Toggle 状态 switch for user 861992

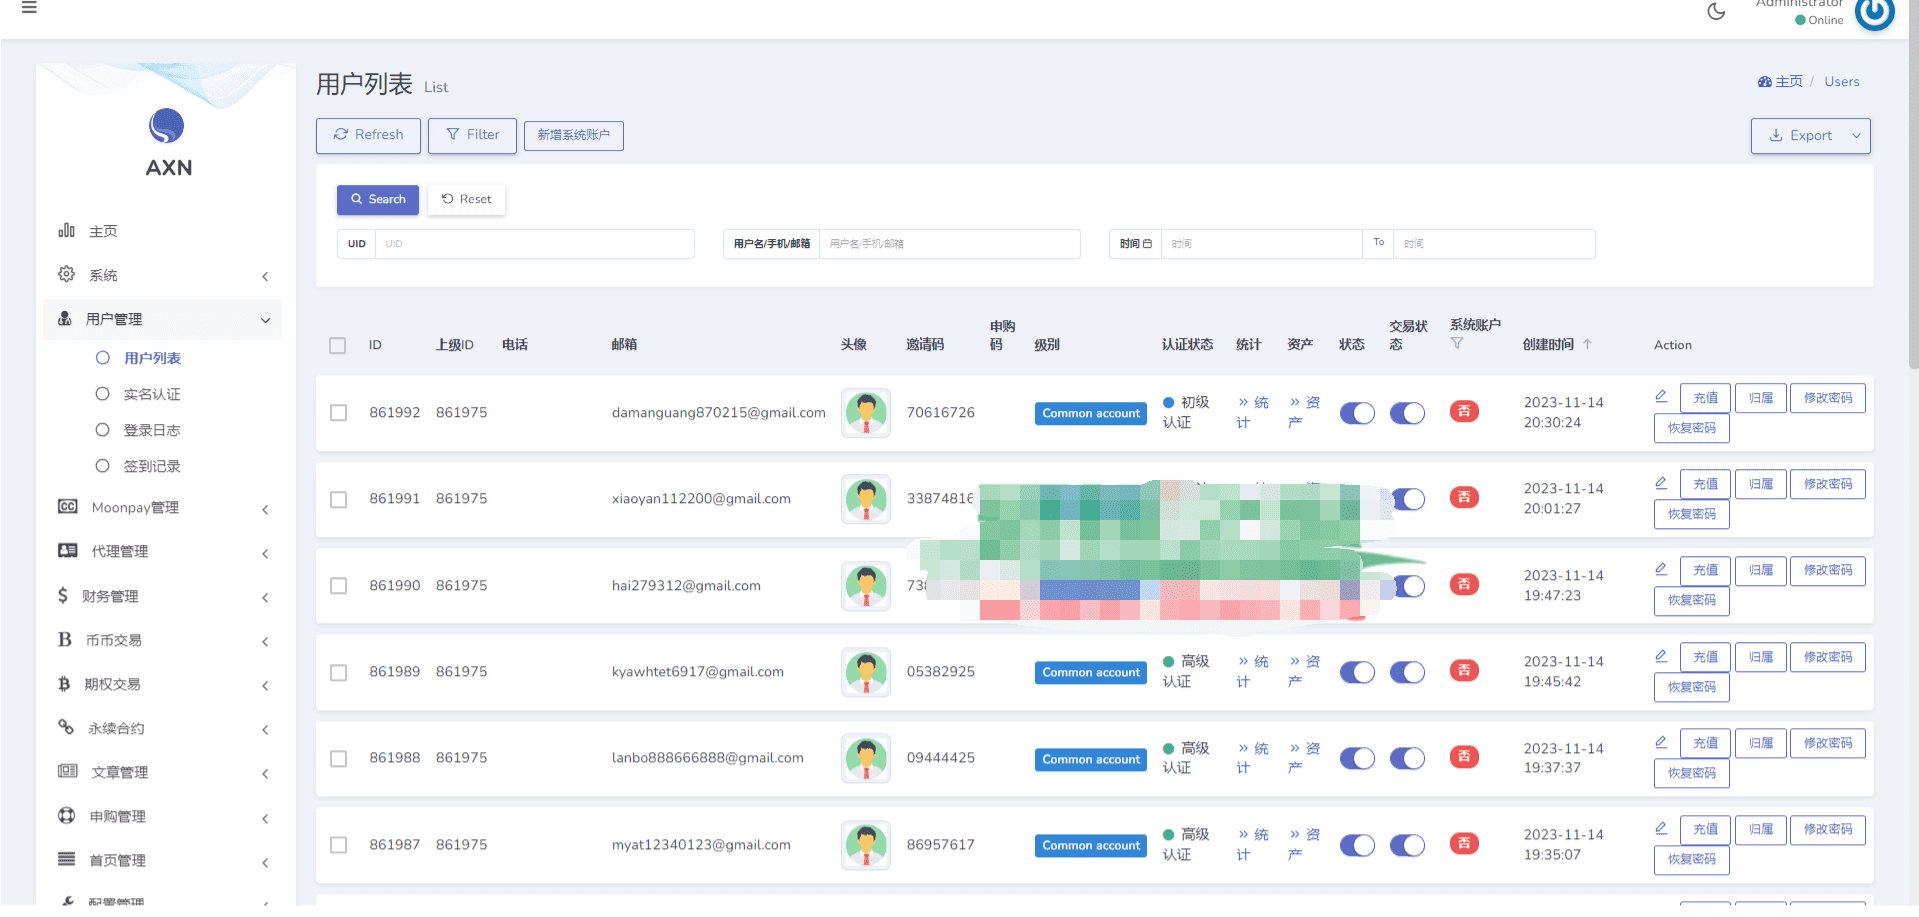[x=1357, y=413]
